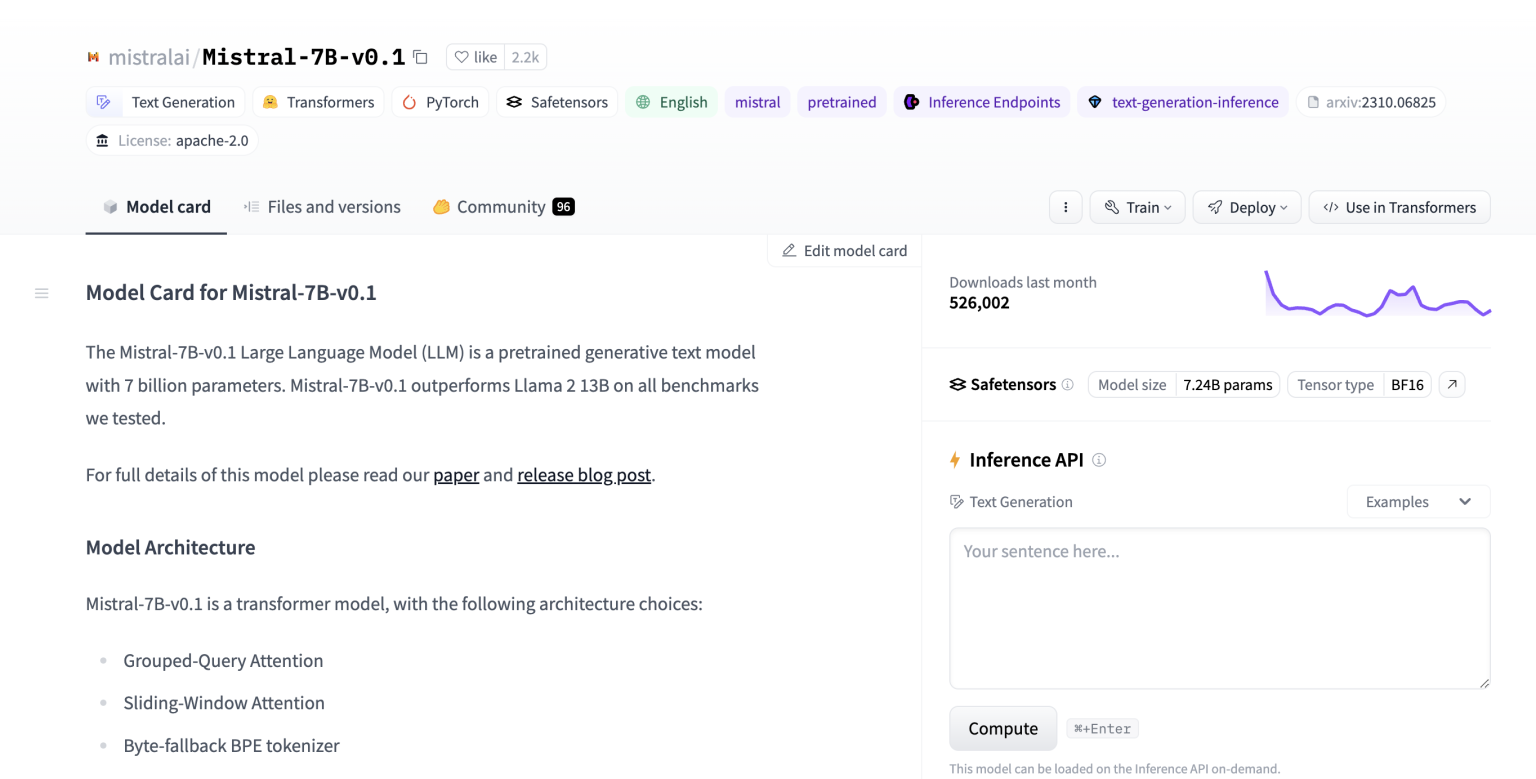The width and height of the screenshot is (1536, 779).
Task: Open the Community tab
Action: [501, 207]
